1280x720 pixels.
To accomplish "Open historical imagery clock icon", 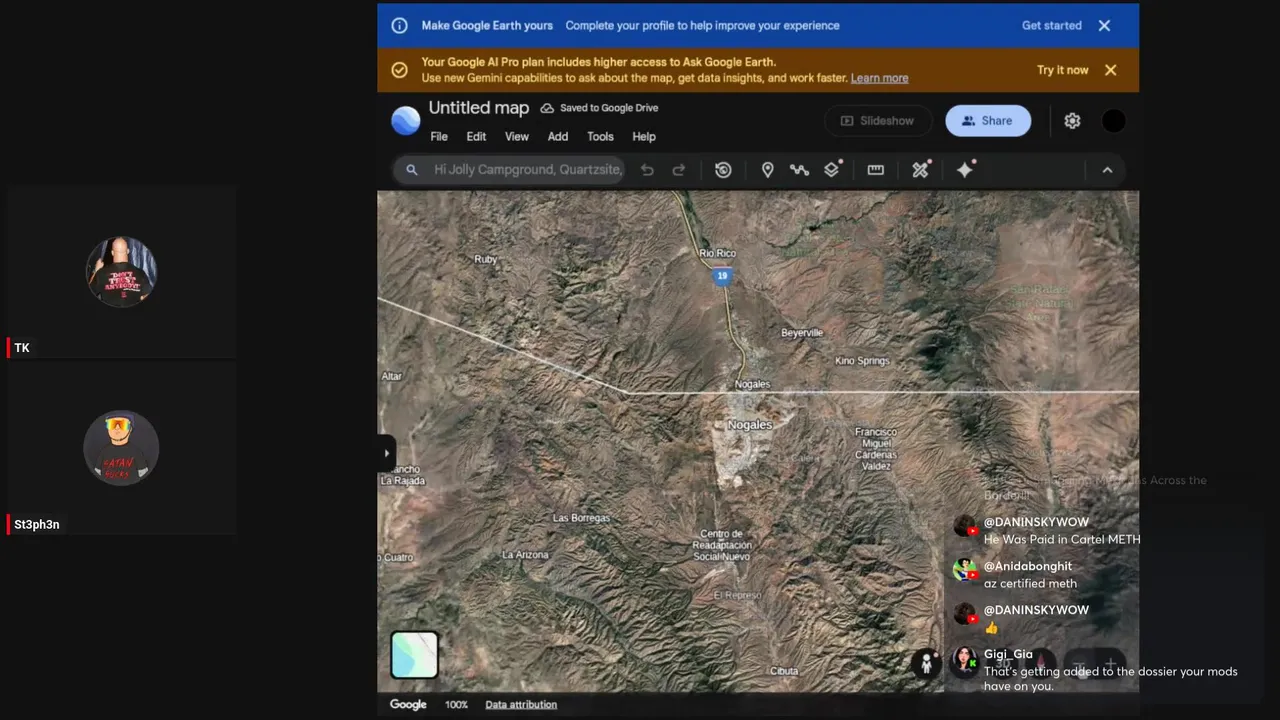I will [723, 170].
